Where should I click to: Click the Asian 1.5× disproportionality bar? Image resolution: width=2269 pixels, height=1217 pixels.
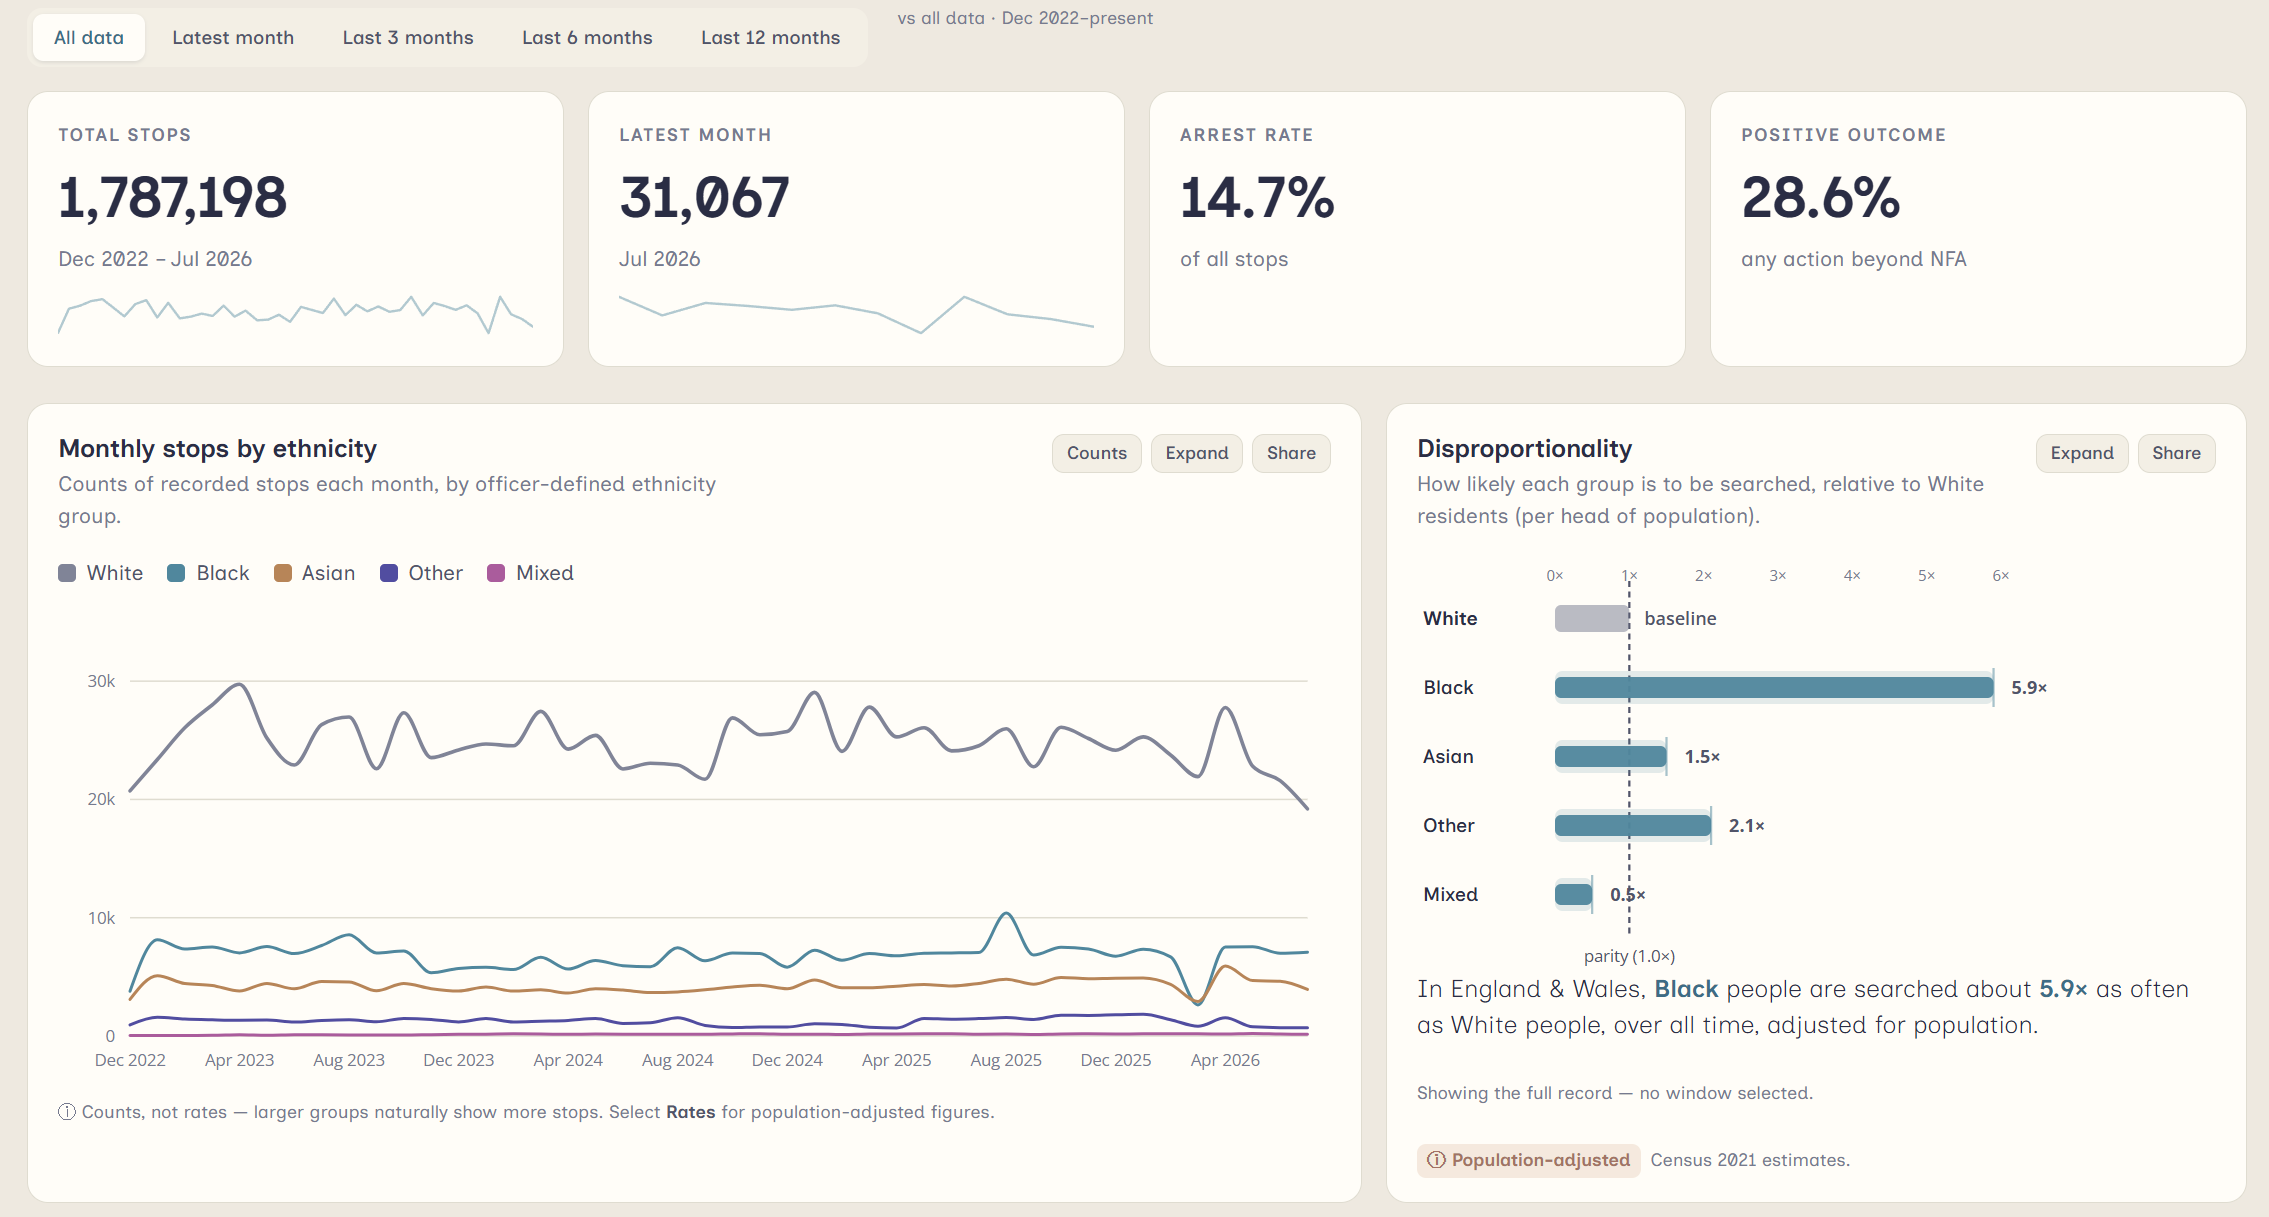[1610, 756]
